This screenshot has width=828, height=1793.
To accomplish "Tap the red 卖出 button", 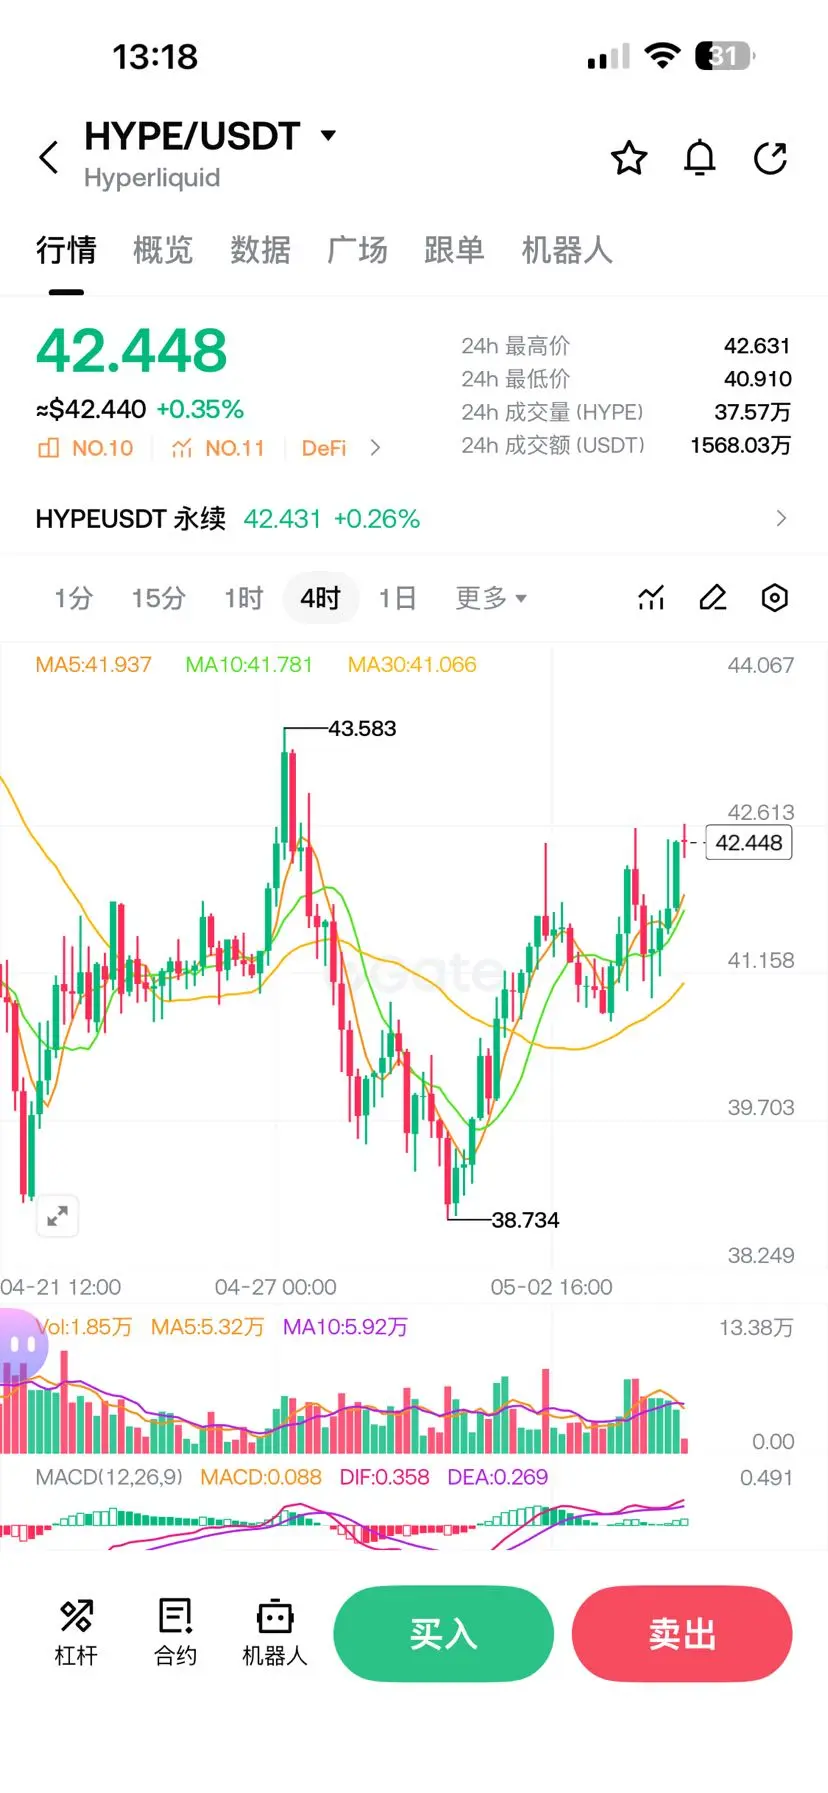I will [682, 1634].
